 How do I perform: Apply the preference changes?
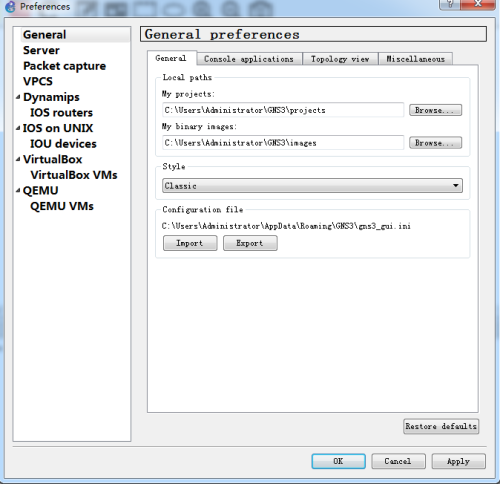click(x=458, y=461)
